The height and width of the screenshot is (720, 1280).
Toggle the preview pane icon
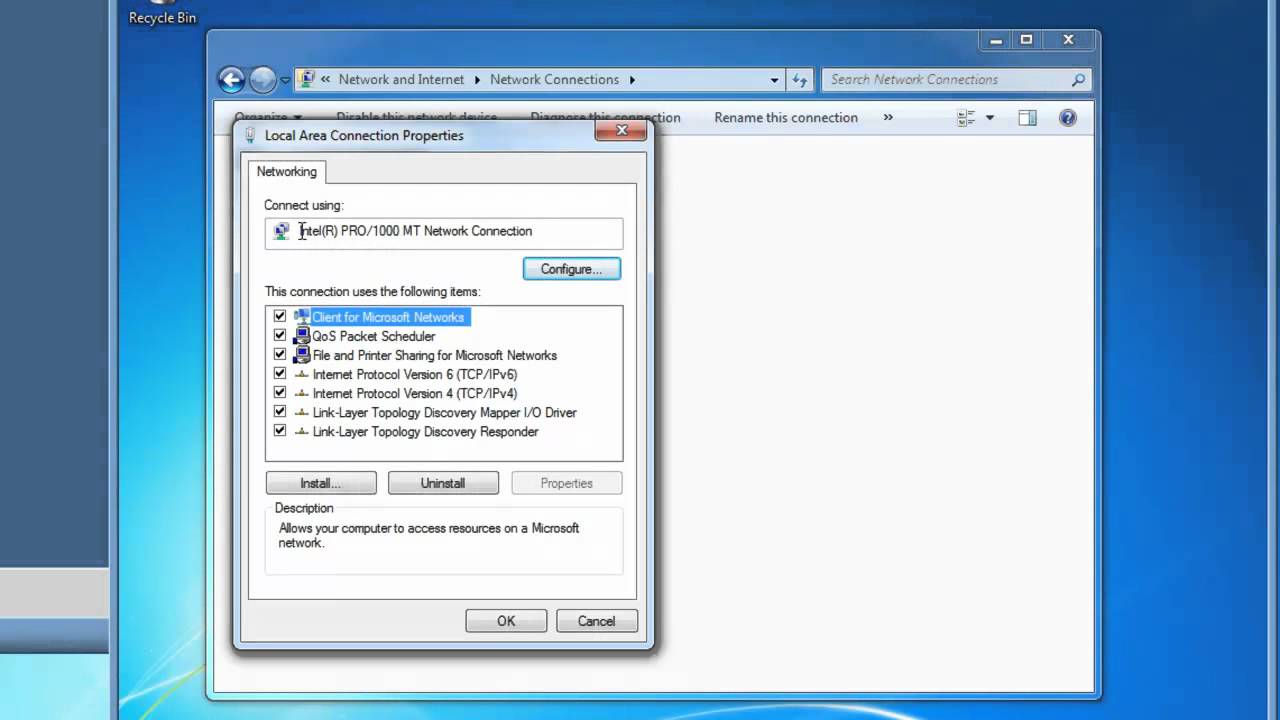1027,118
